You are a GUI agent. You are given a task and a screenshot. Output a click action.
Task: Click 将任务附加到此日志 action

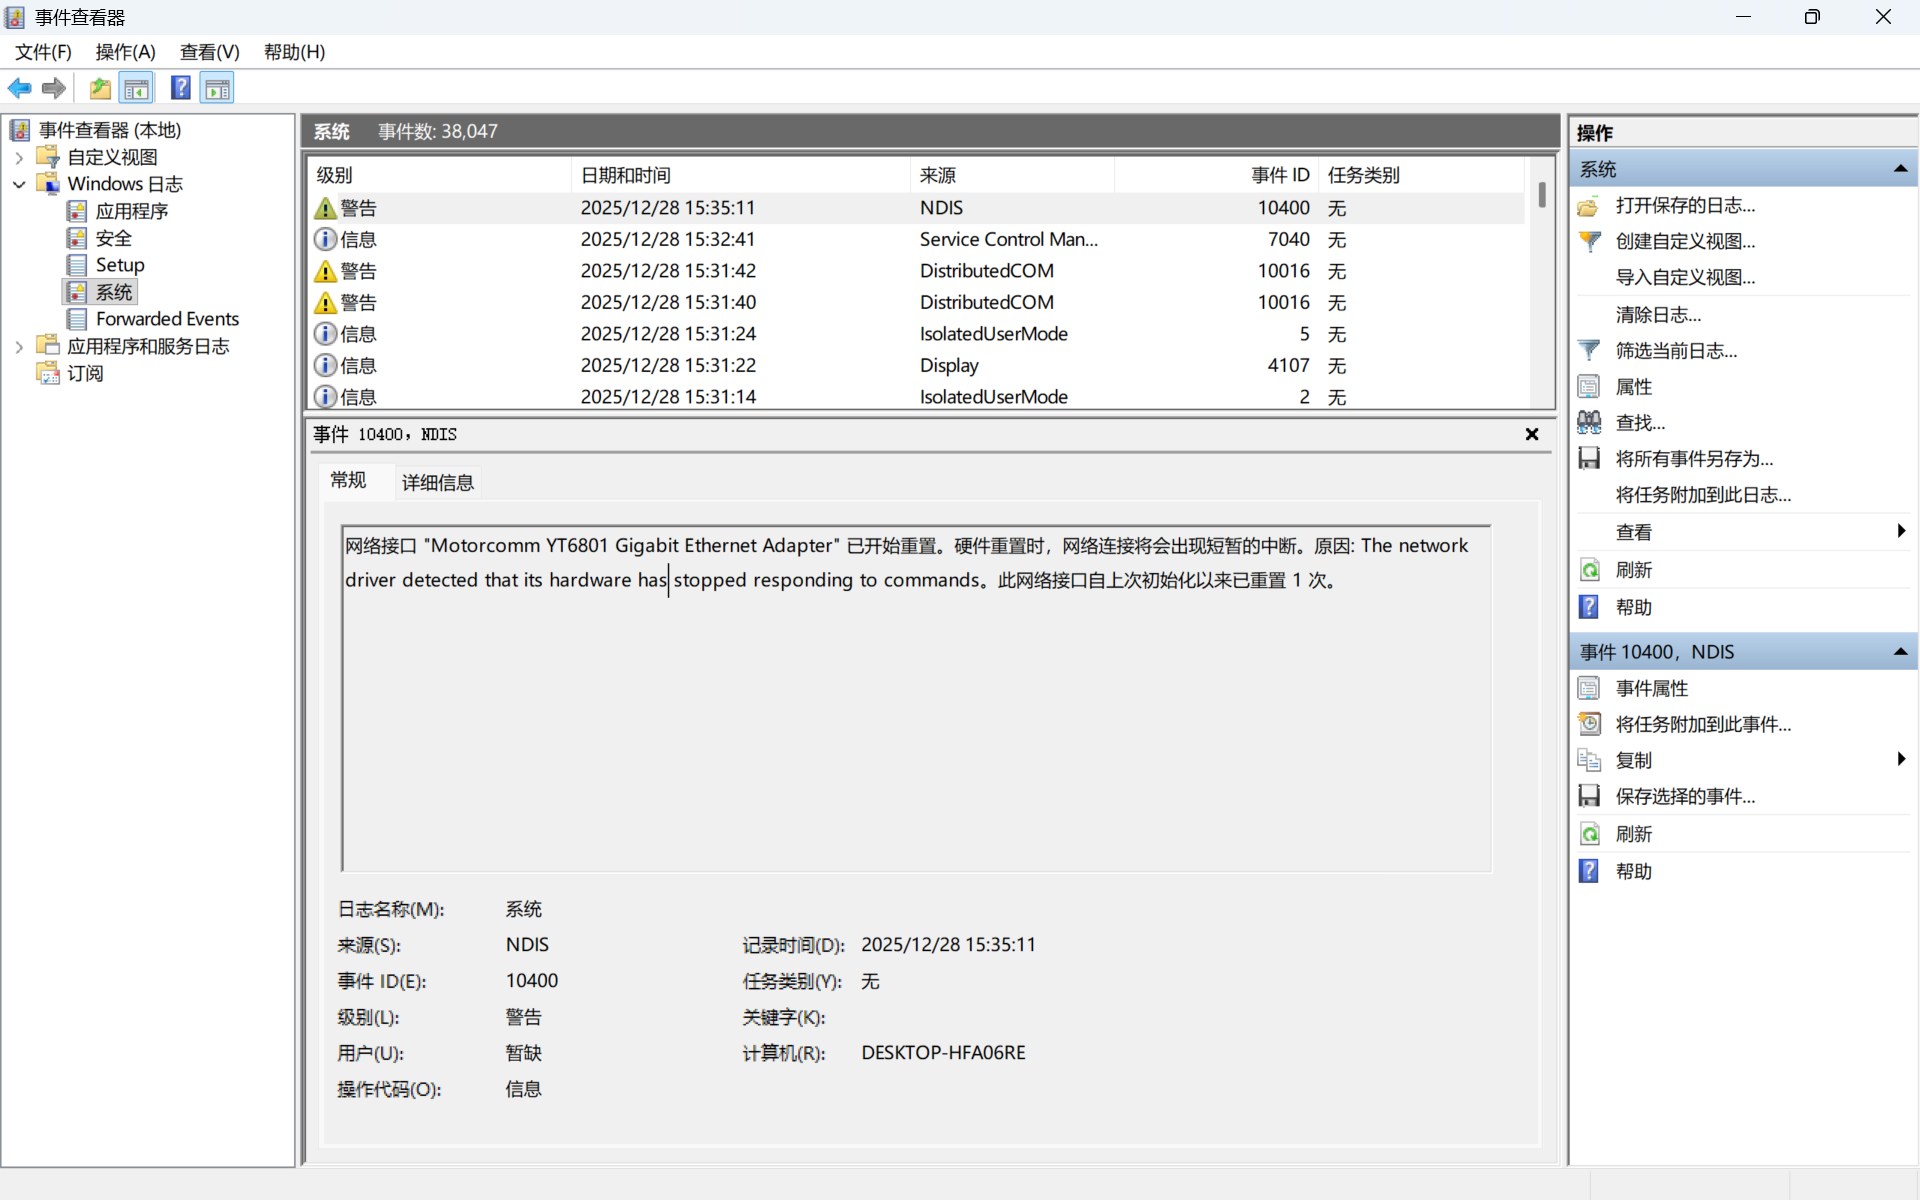click(1703, 495)
